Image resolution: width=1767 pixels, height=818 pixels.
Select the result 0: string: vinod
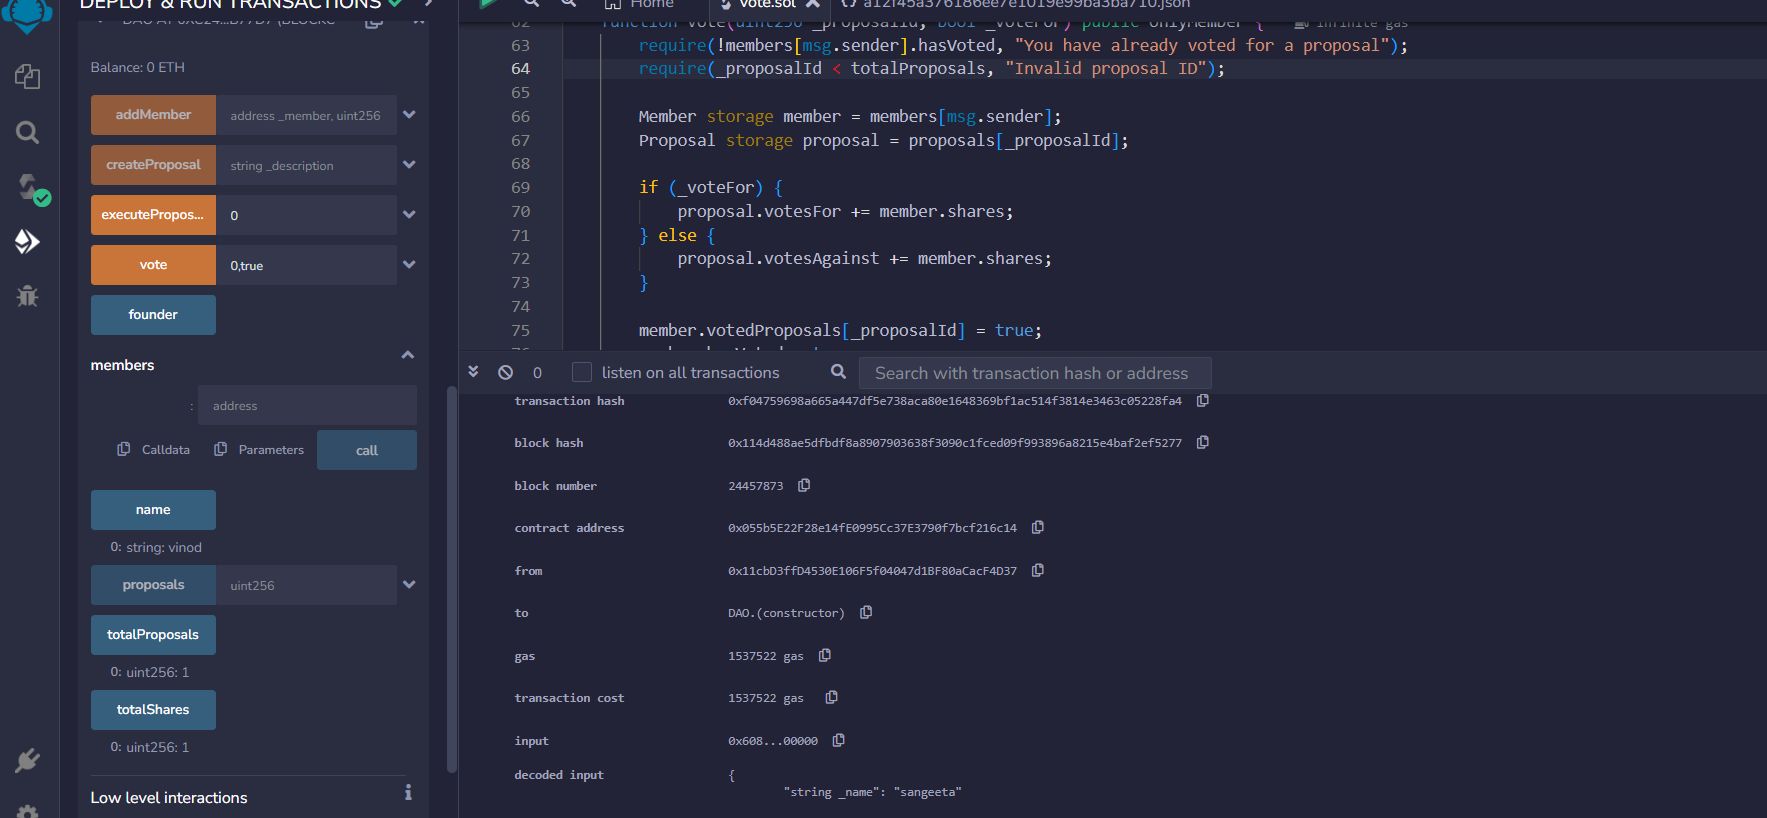(x=156, y=547)
